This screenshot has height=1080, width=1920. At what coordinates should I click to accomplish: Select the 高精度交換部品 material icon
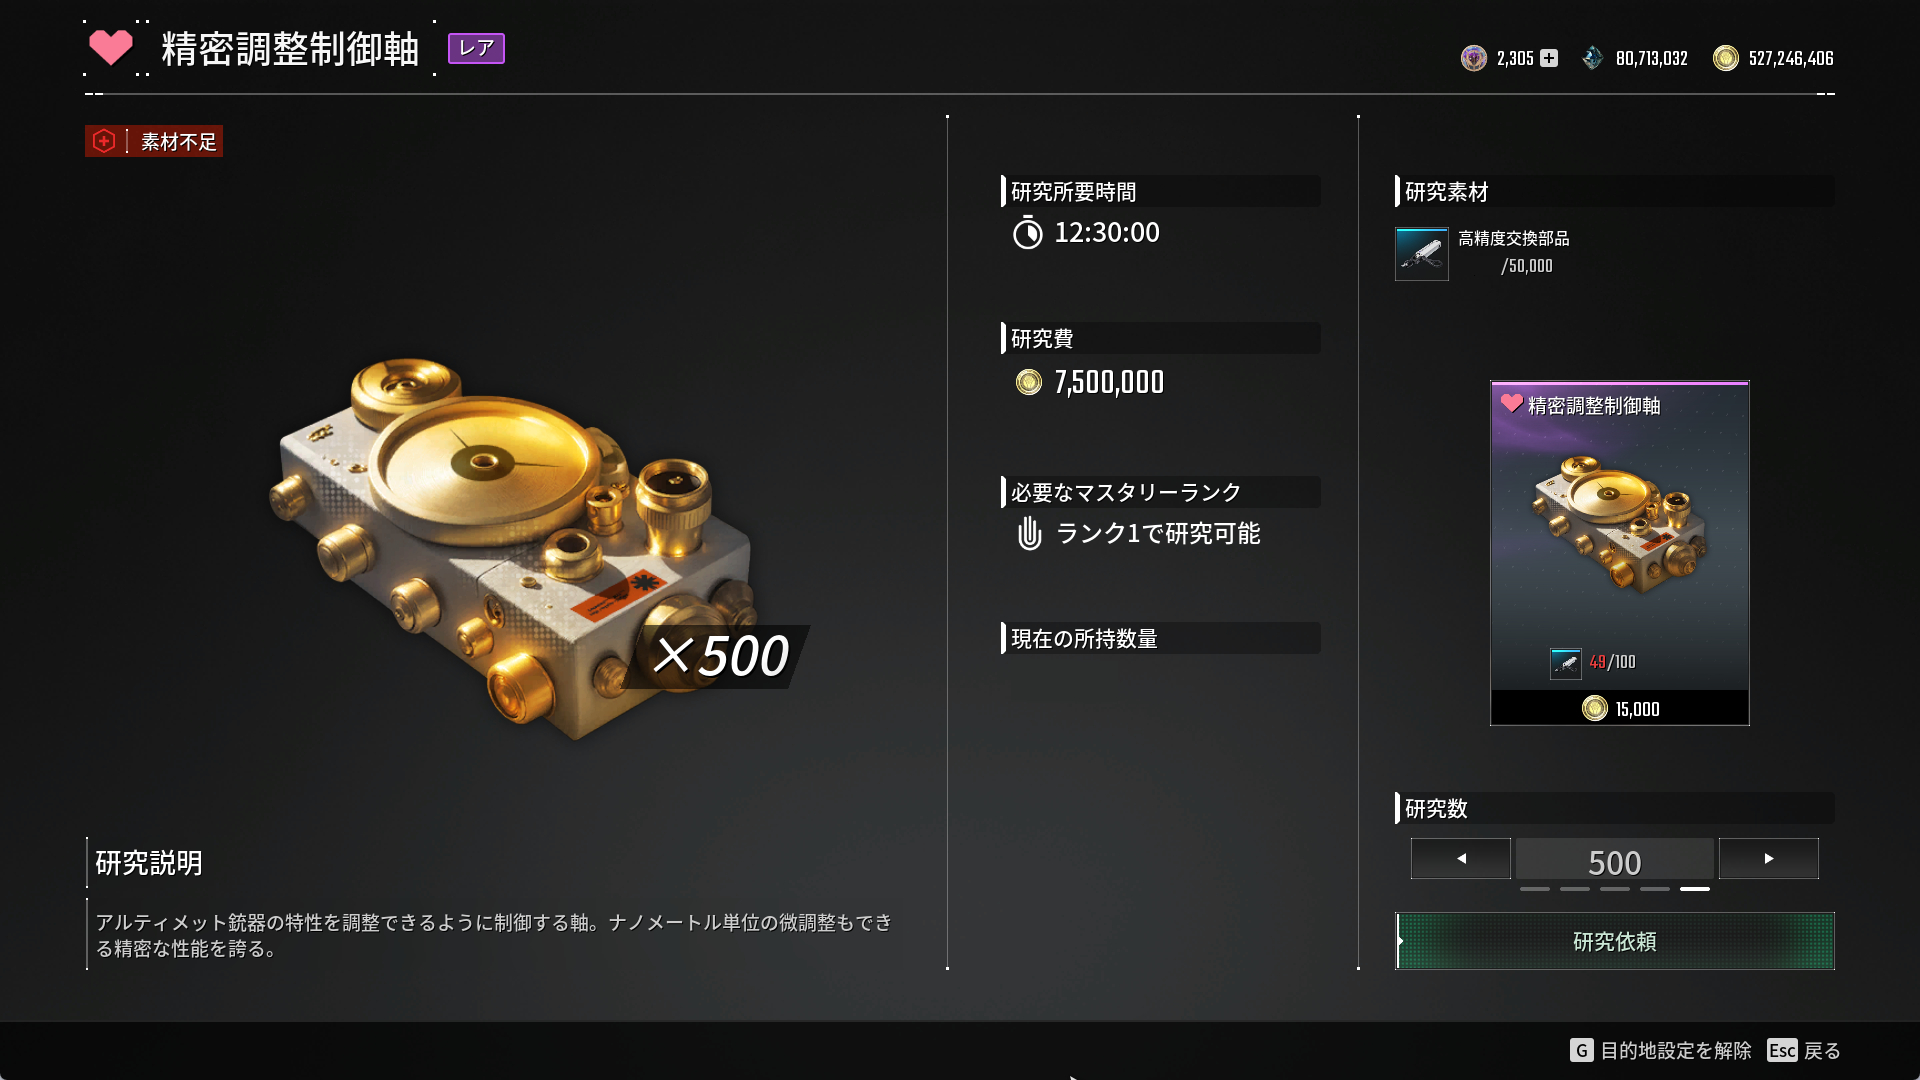coord(1421,254)
